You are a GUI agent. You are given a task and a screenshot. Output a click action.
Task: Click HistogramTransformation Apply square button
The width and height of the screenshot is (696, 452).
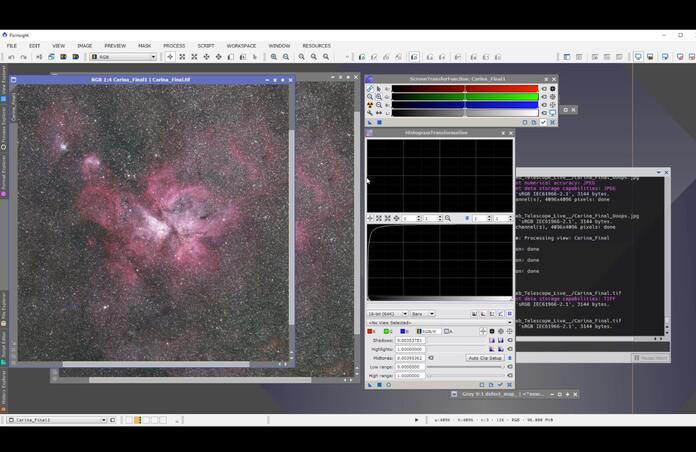(x=379, y=385)
